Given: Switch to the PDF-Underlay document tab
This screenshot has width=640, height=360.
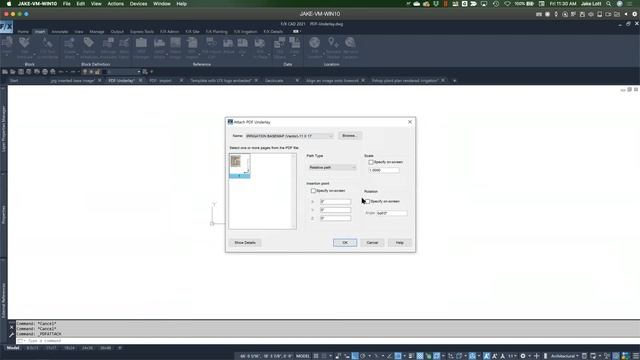Looking at the screenshot, I should 121,80.
